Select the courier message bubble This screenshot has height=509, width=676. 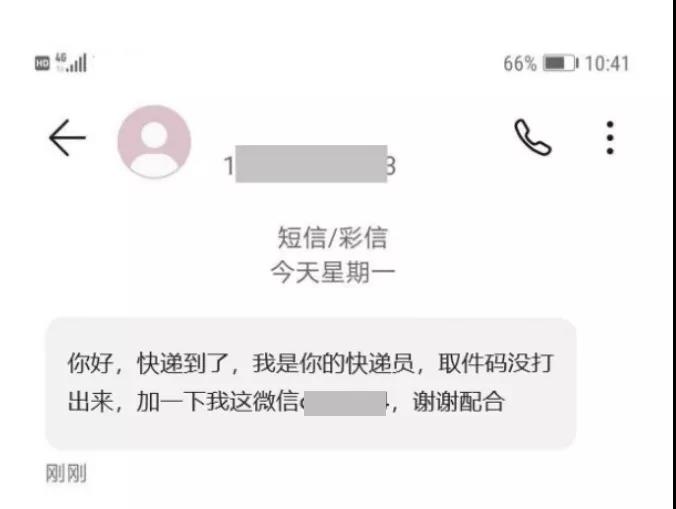point(311,384)
